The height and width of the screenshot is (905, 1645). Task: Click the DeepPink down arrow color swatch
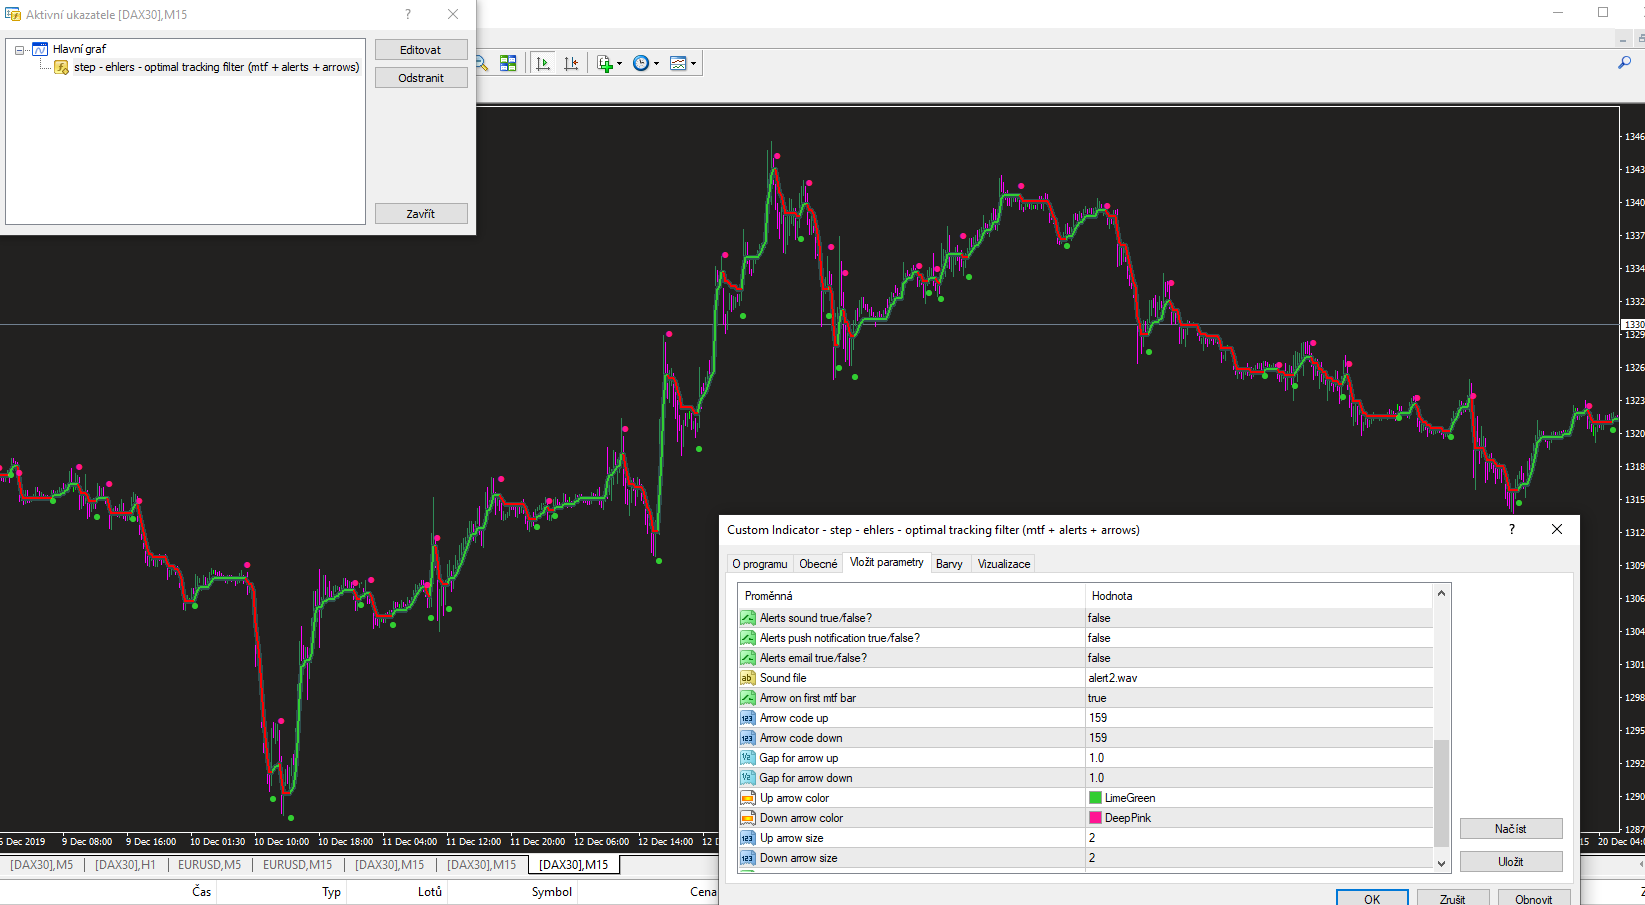tap(1095, 818)
